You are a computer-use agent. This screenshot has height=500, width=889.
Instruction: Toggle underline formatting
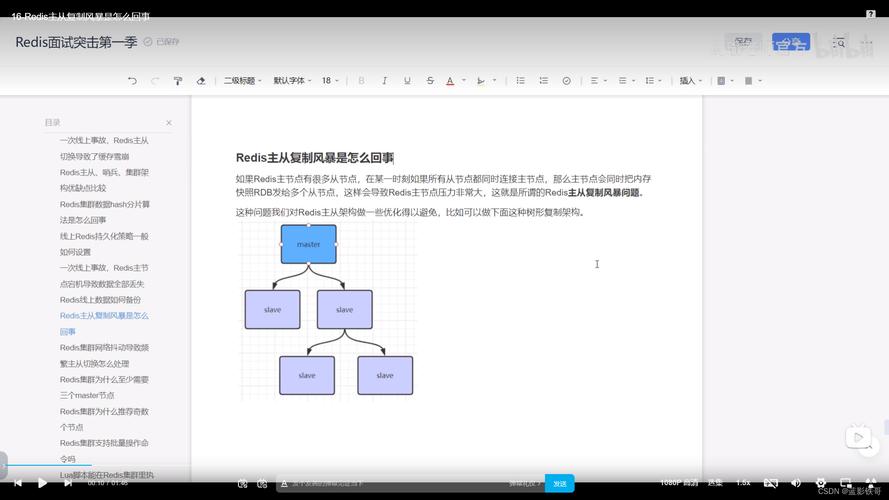pyautogui.click(x=407, y=81)
